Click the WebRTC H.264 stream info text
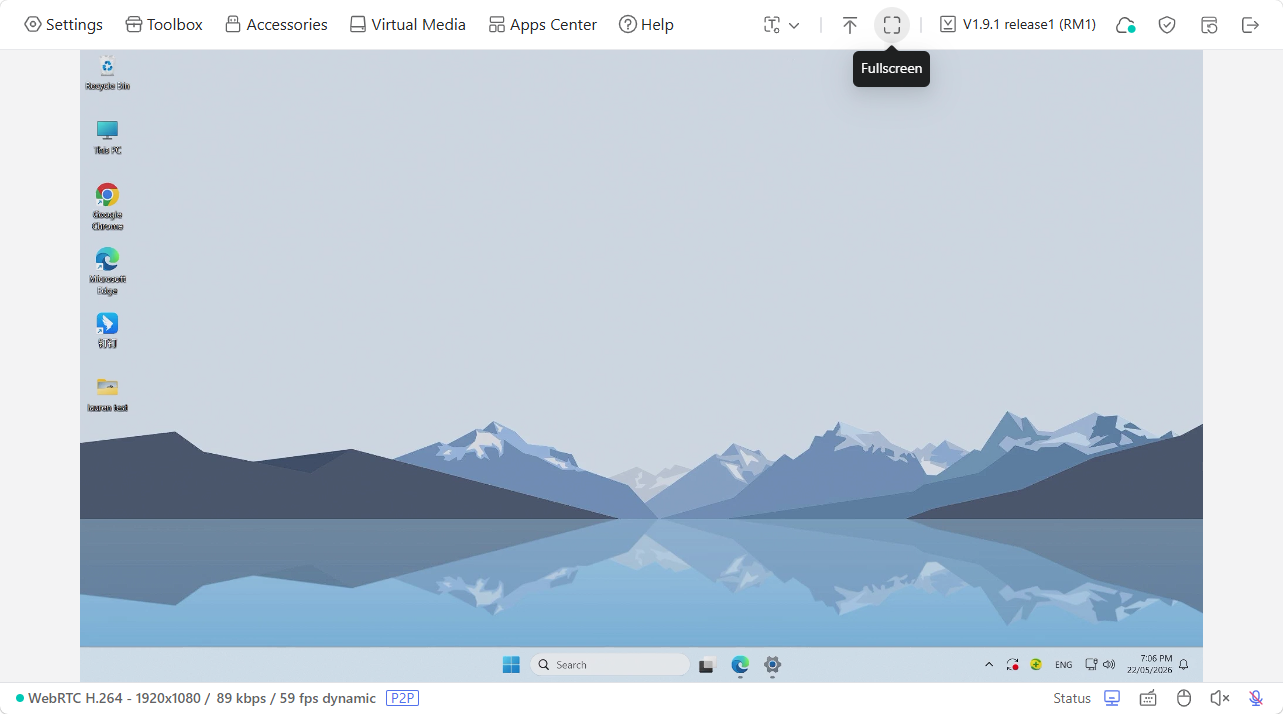Image resolution: width=1283 pixels, height=714 pixels. click(x=202, y=698)
